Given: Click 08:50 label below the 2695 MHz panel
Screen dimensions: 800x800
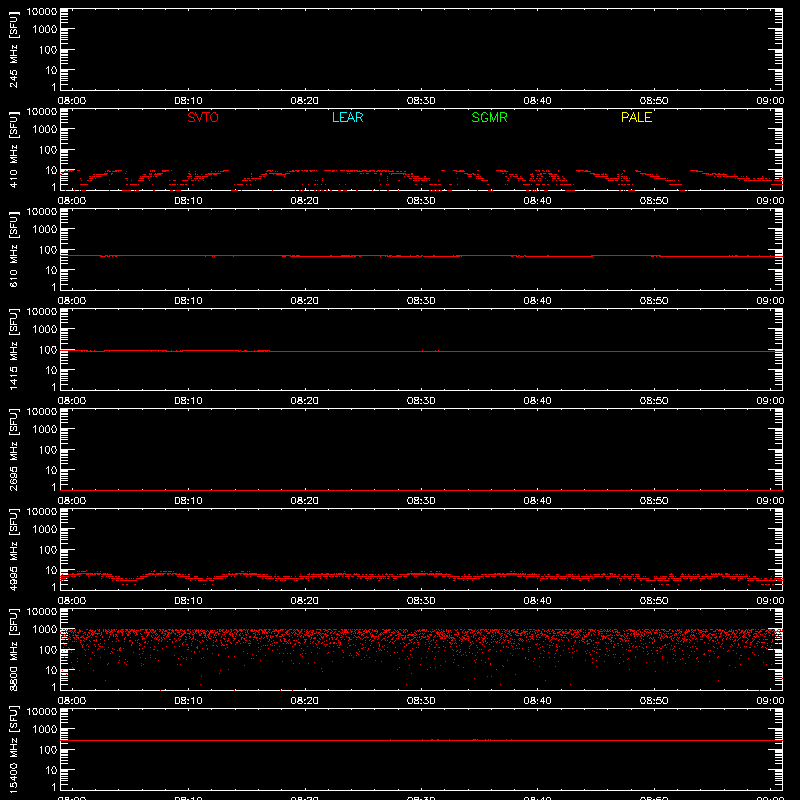Looking at the screenshot, I should tap(654, 501).
